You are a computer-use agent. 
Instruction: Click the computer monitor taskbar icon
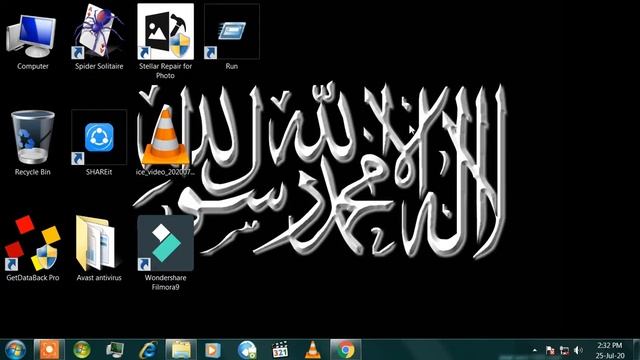115,350
